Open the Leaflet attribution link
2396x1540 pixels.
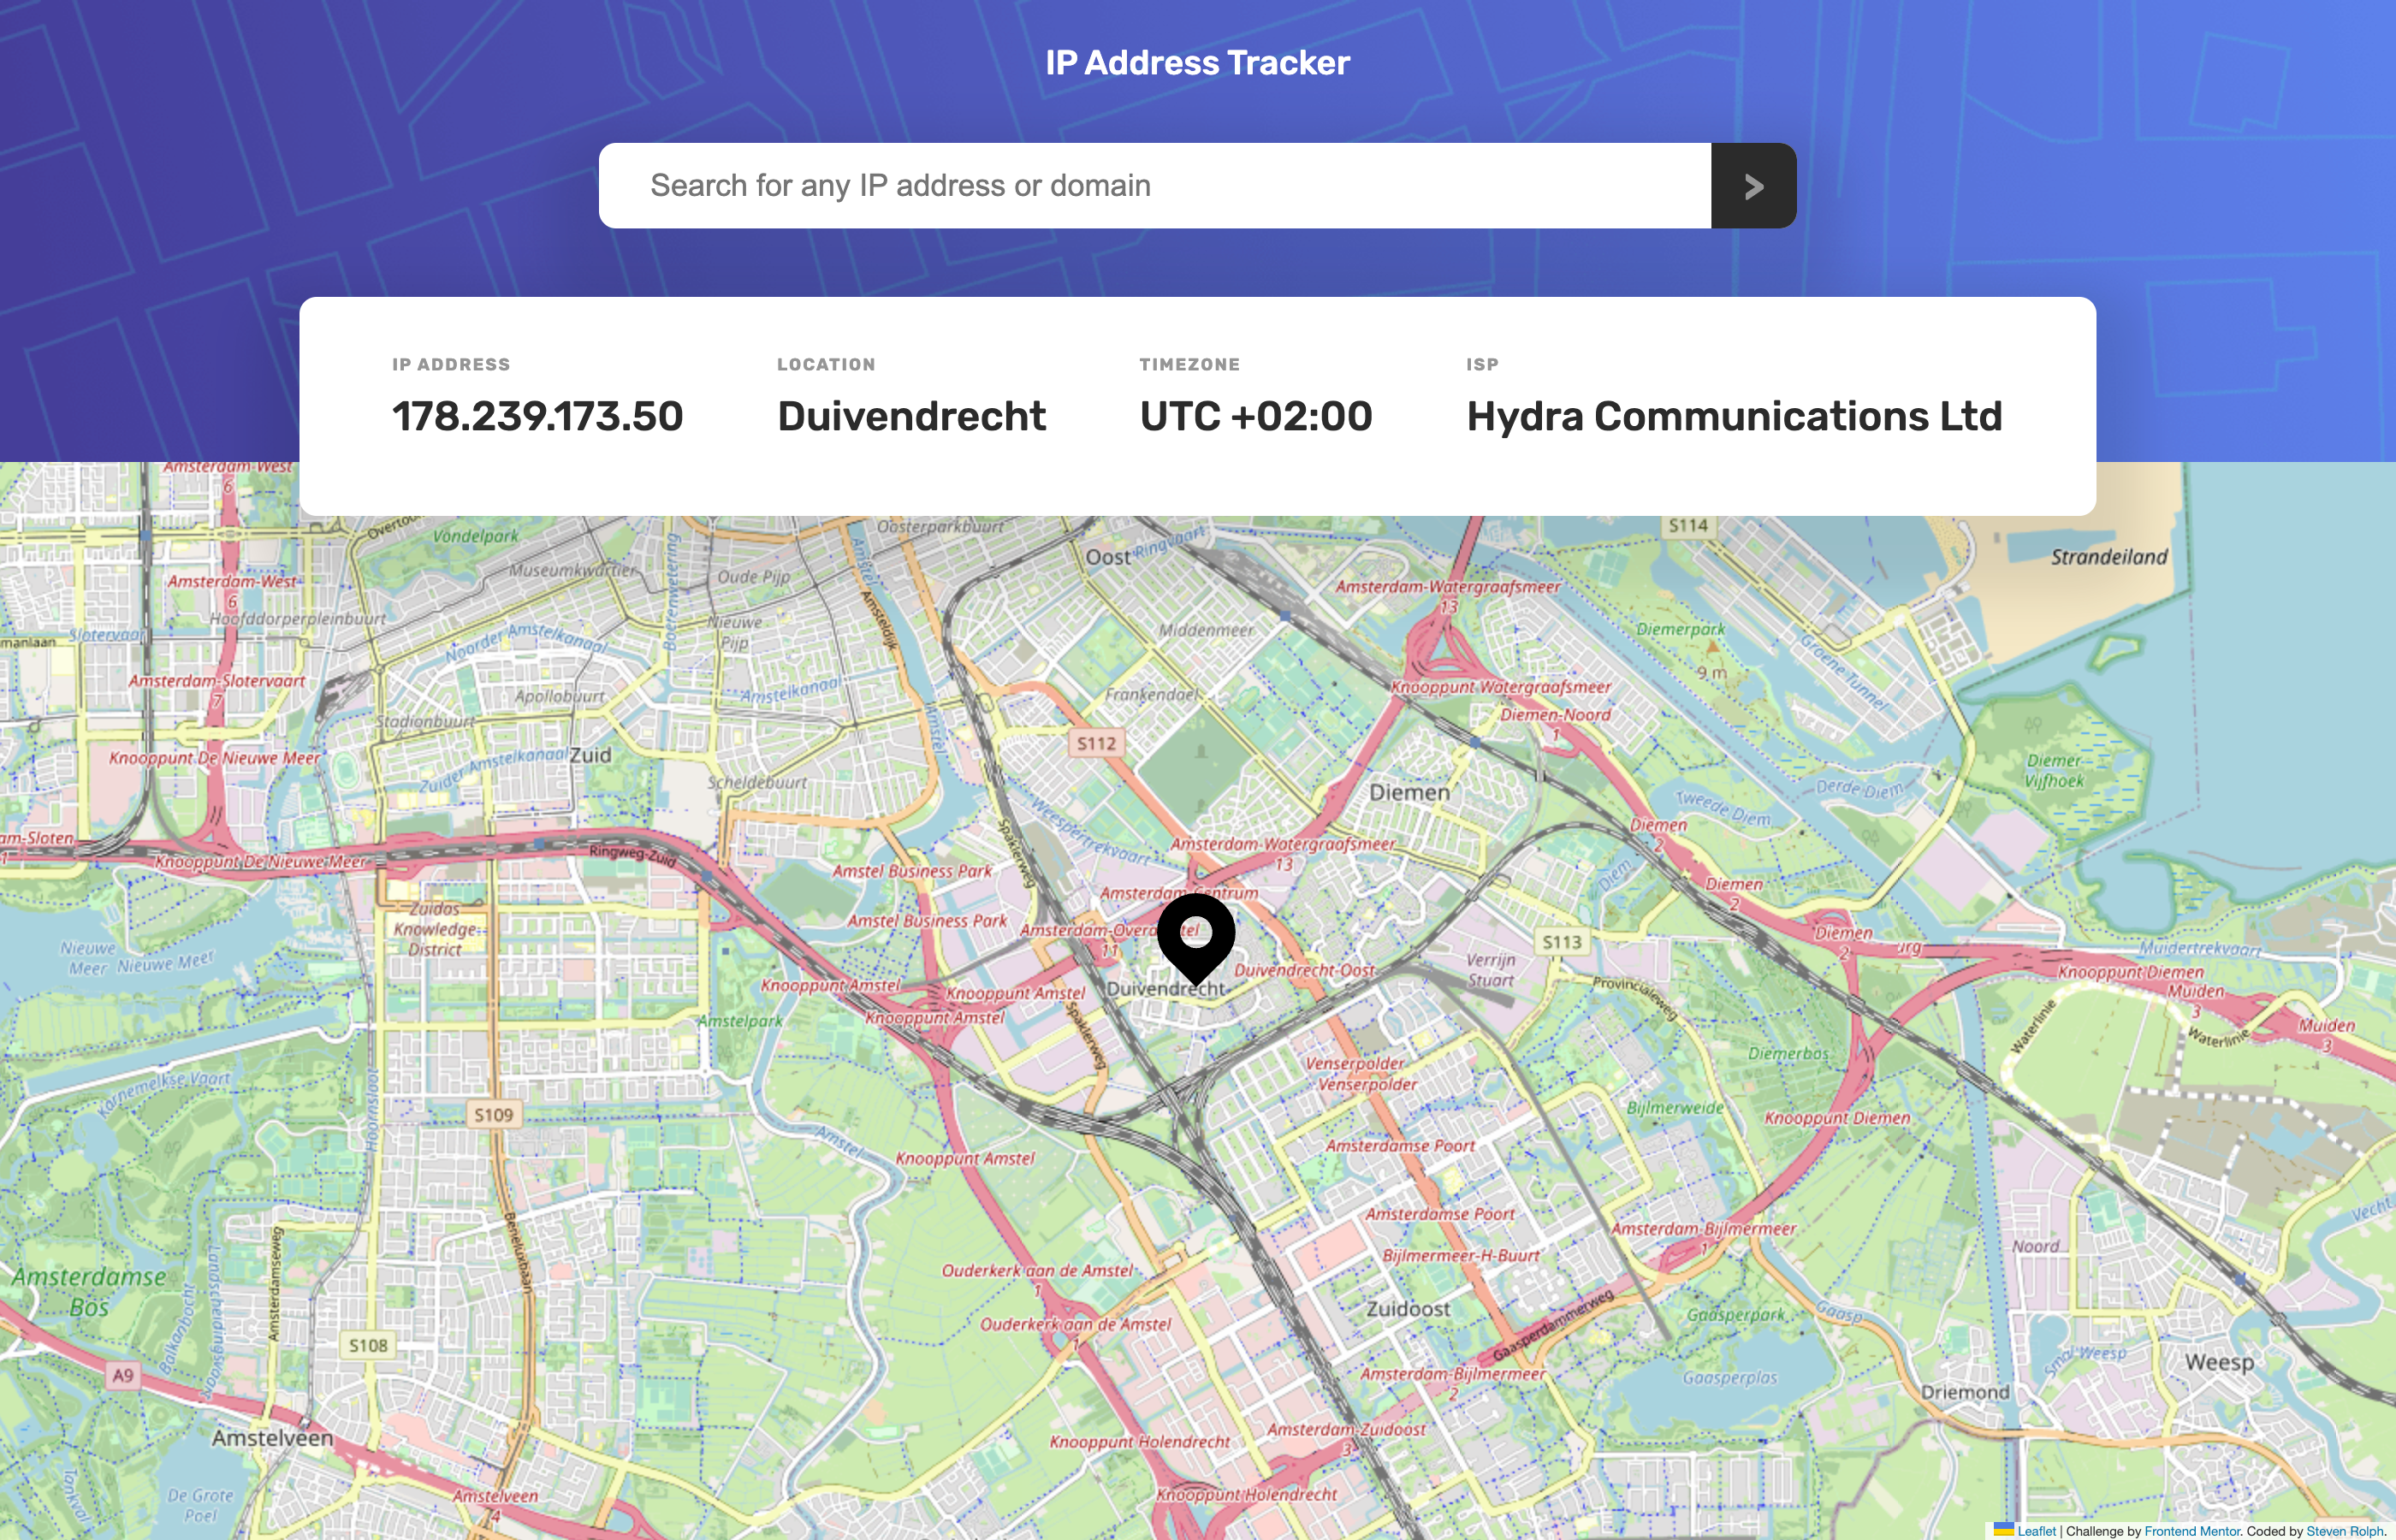(2036, 1531)
